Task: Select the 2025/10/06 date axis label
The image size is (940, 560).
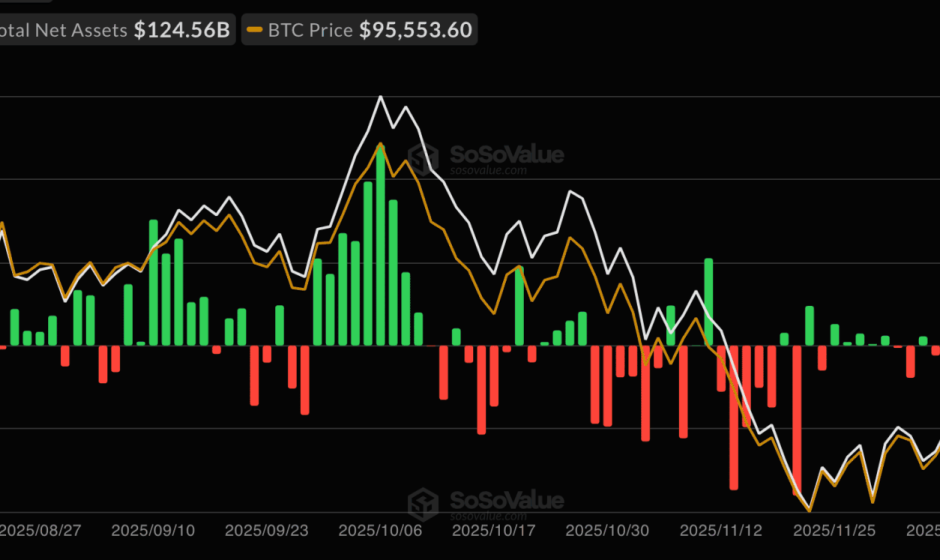Action: pyautogui.click(x=381, y=528)
